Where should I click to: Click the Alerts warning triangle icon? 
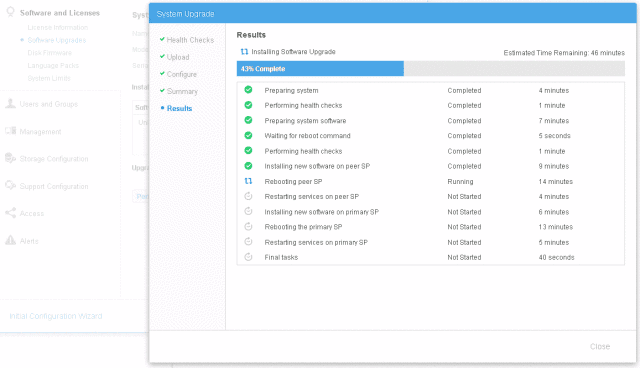point(10,240)
